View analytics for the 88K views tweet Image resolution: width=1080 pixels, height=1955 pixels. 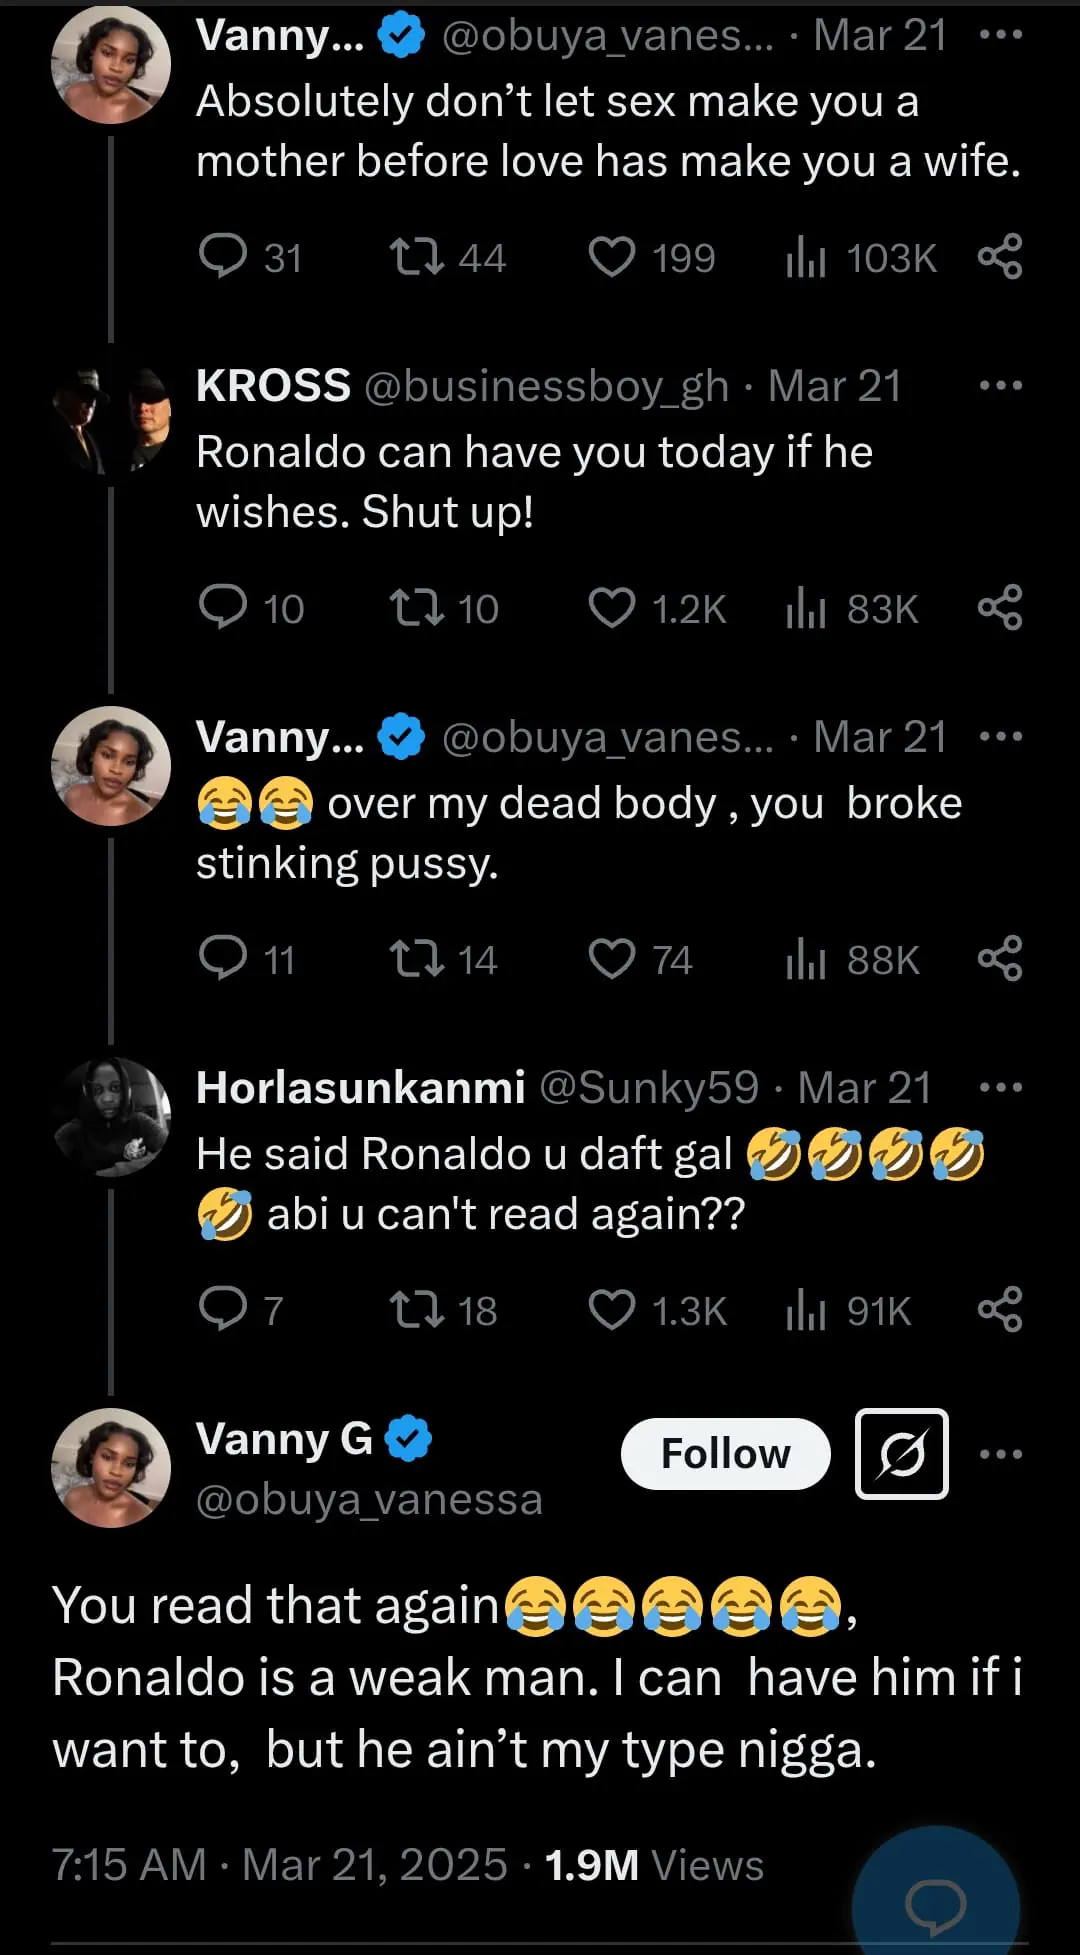coord(806,960)
